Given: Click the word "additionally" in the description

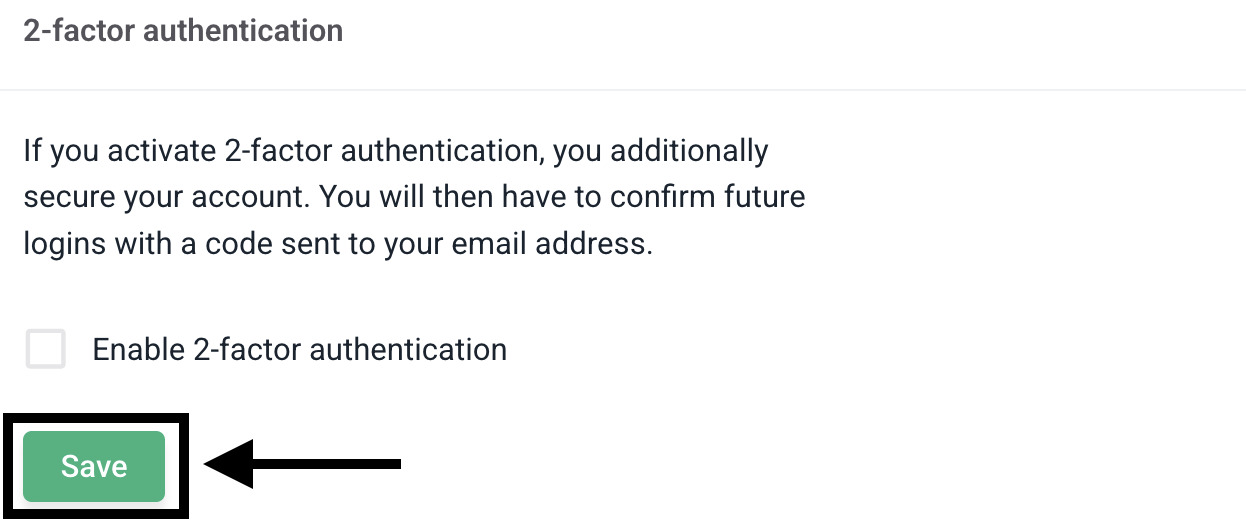Looking at the screenshot, I should [688, 152].
